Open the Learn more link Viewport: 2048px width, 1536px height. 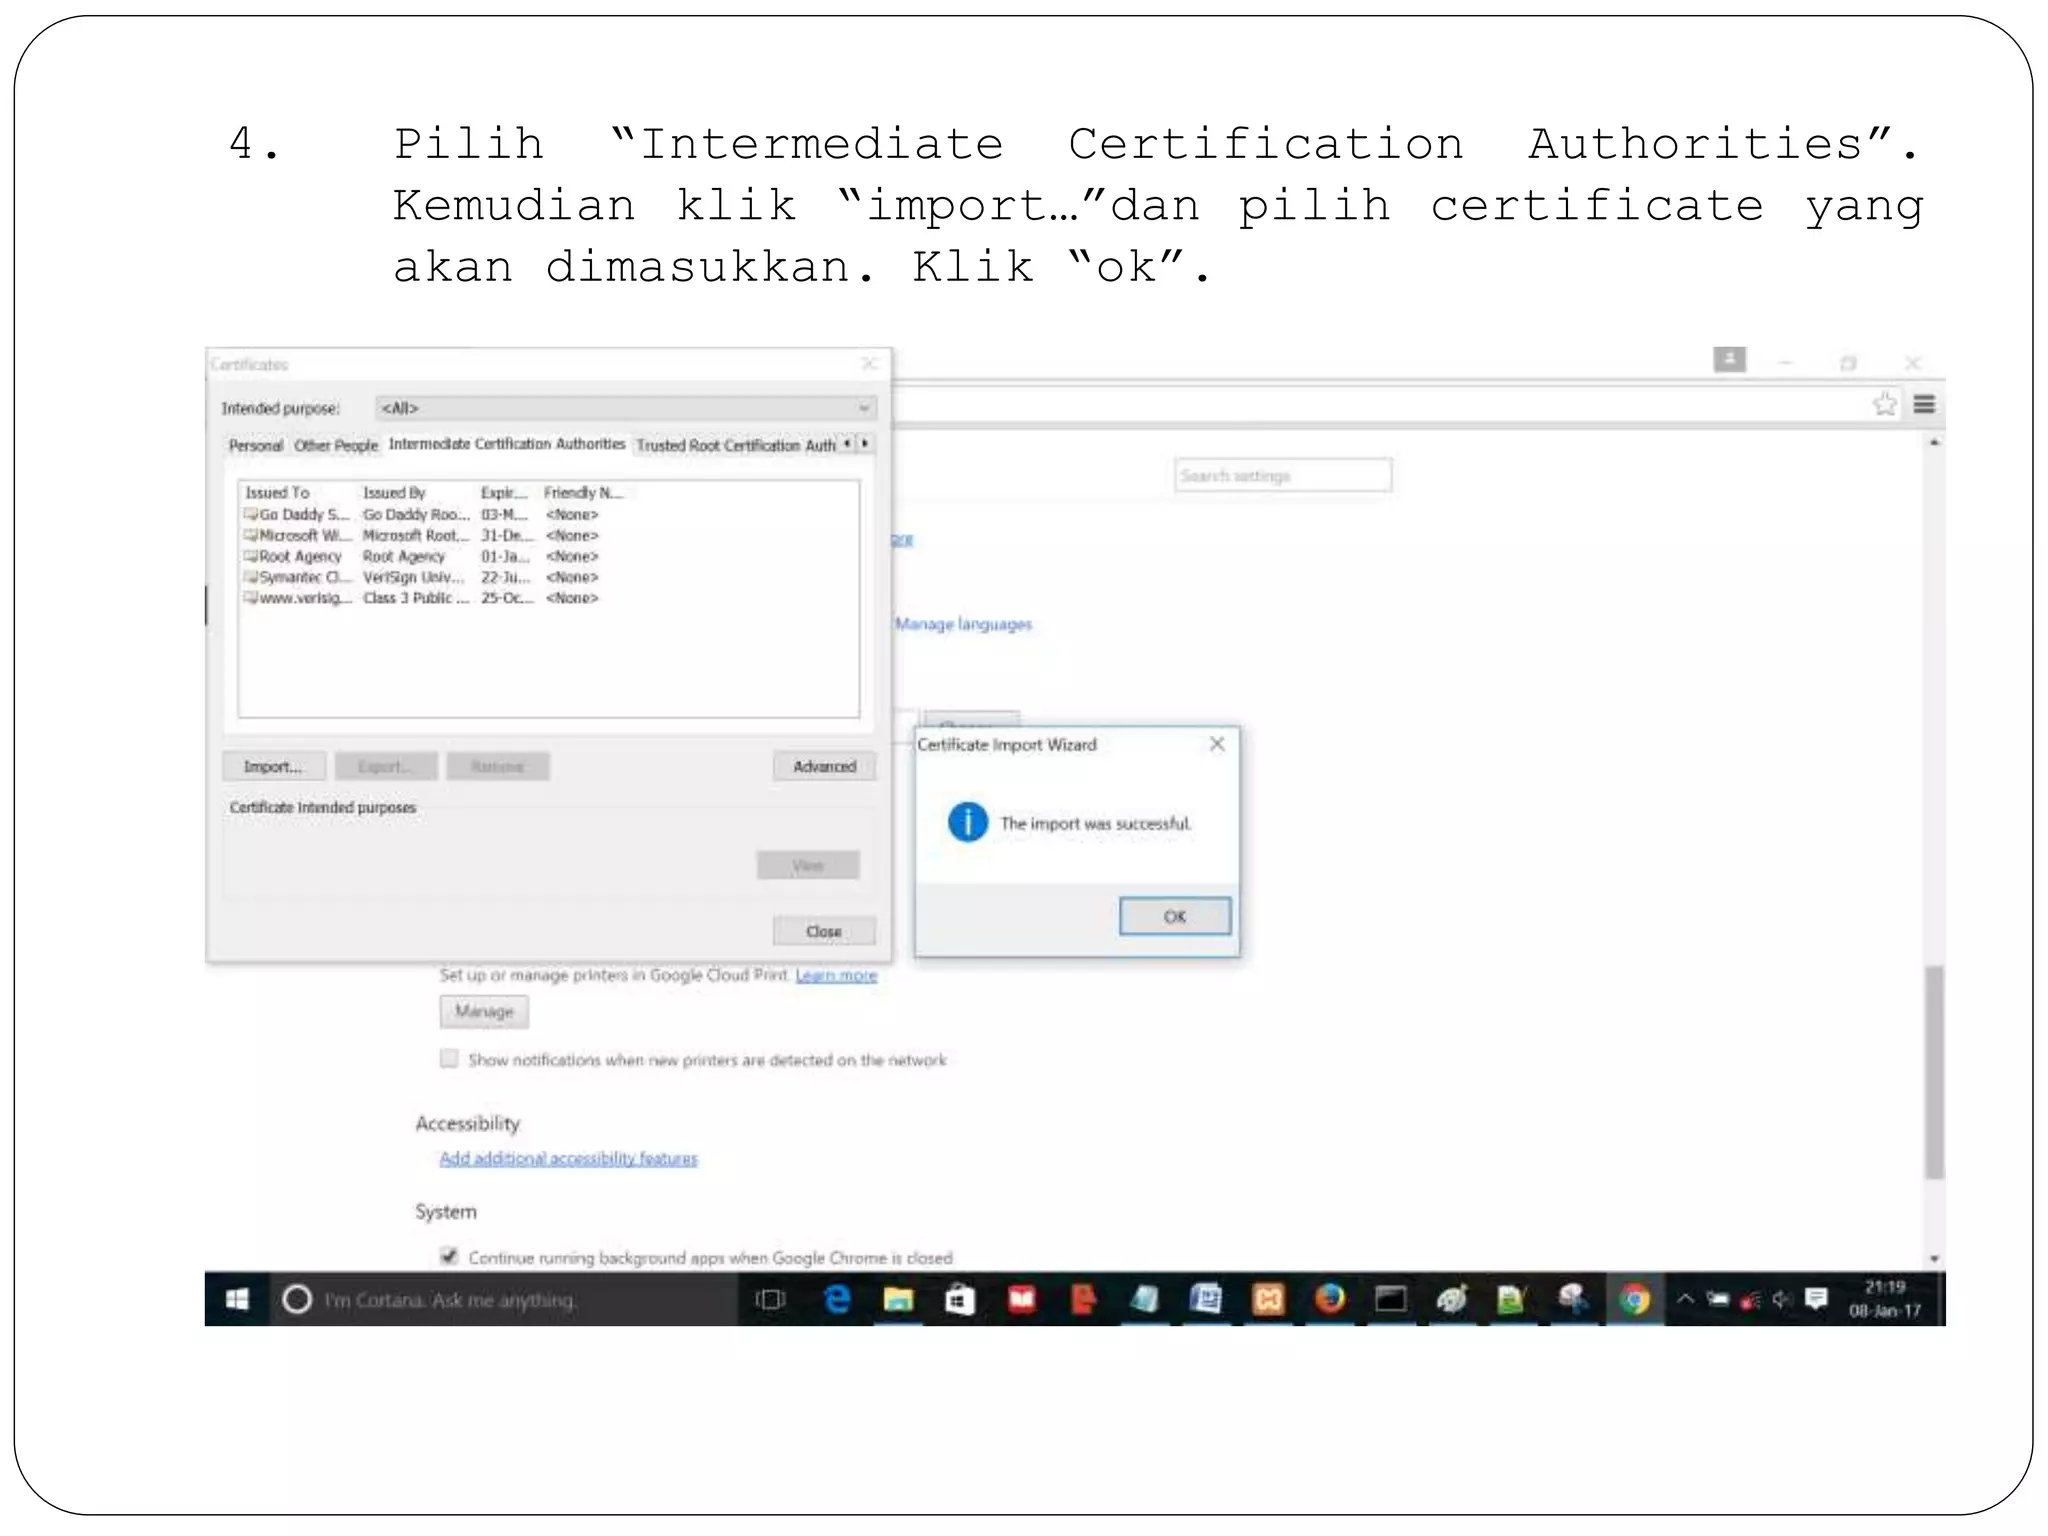coord(836,975)
